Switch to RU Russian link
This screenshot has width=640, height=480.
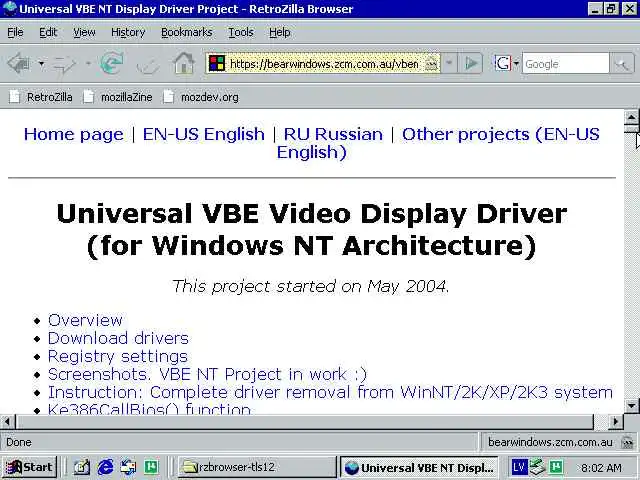(x=333, y=134)
